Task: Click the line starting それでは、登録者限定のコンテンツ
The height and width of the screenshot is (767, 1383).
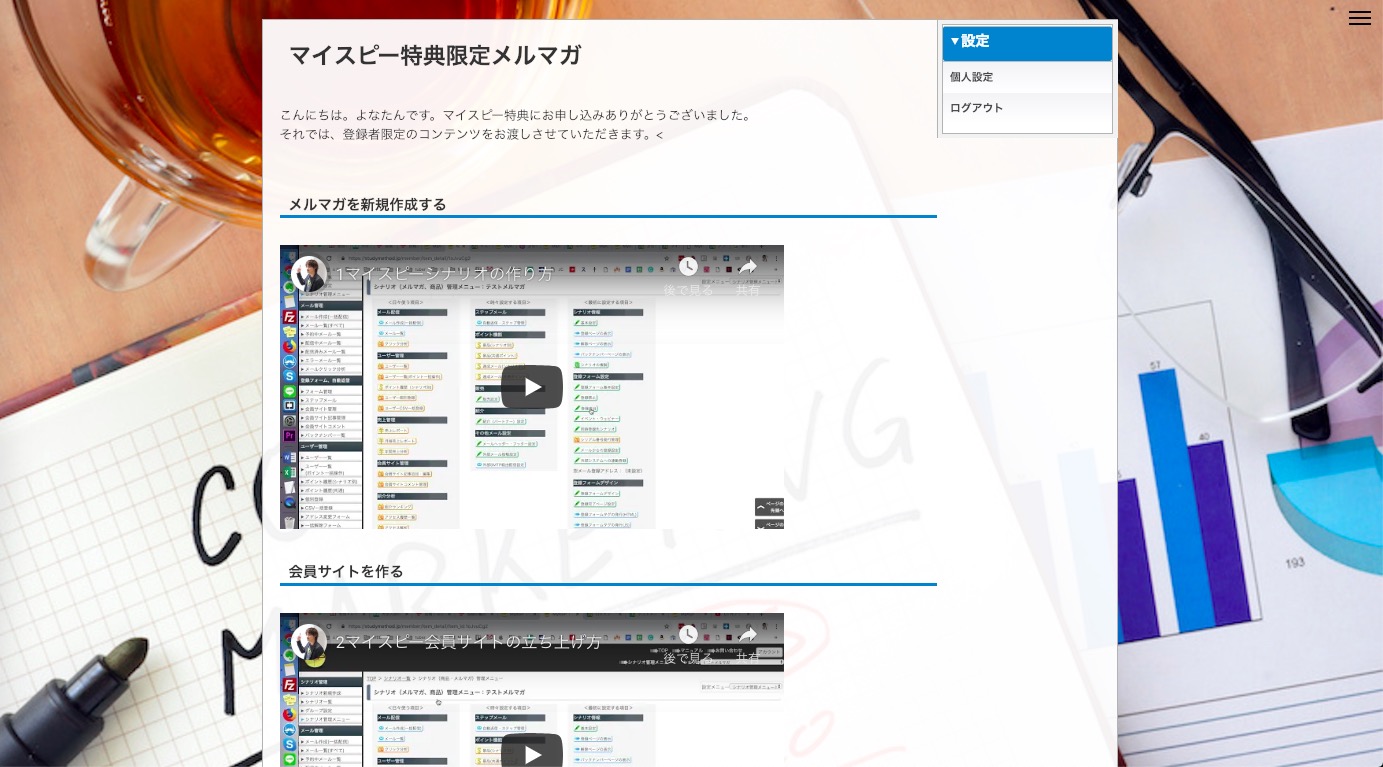Action: click(472, 134)
